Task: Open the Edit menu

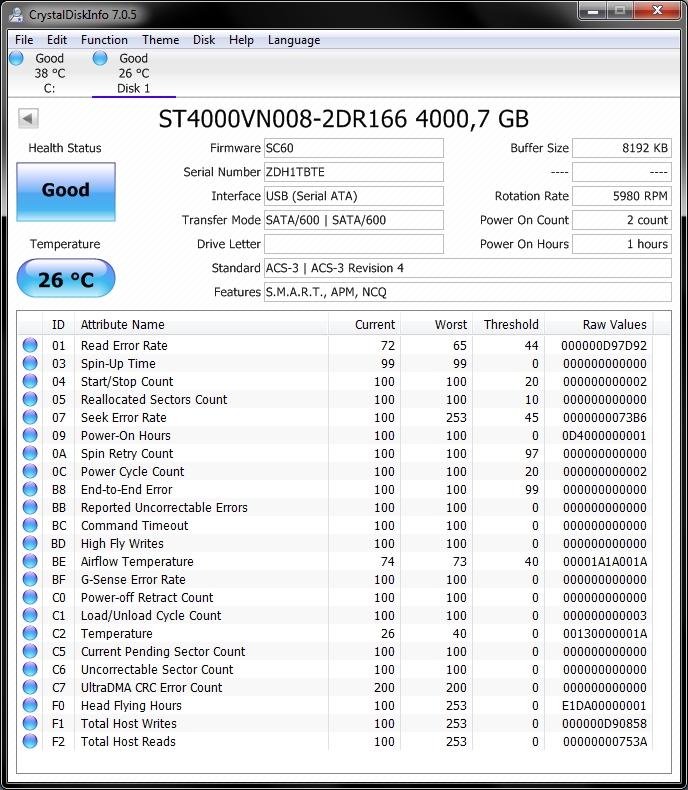Action: [x=57, y=40]
